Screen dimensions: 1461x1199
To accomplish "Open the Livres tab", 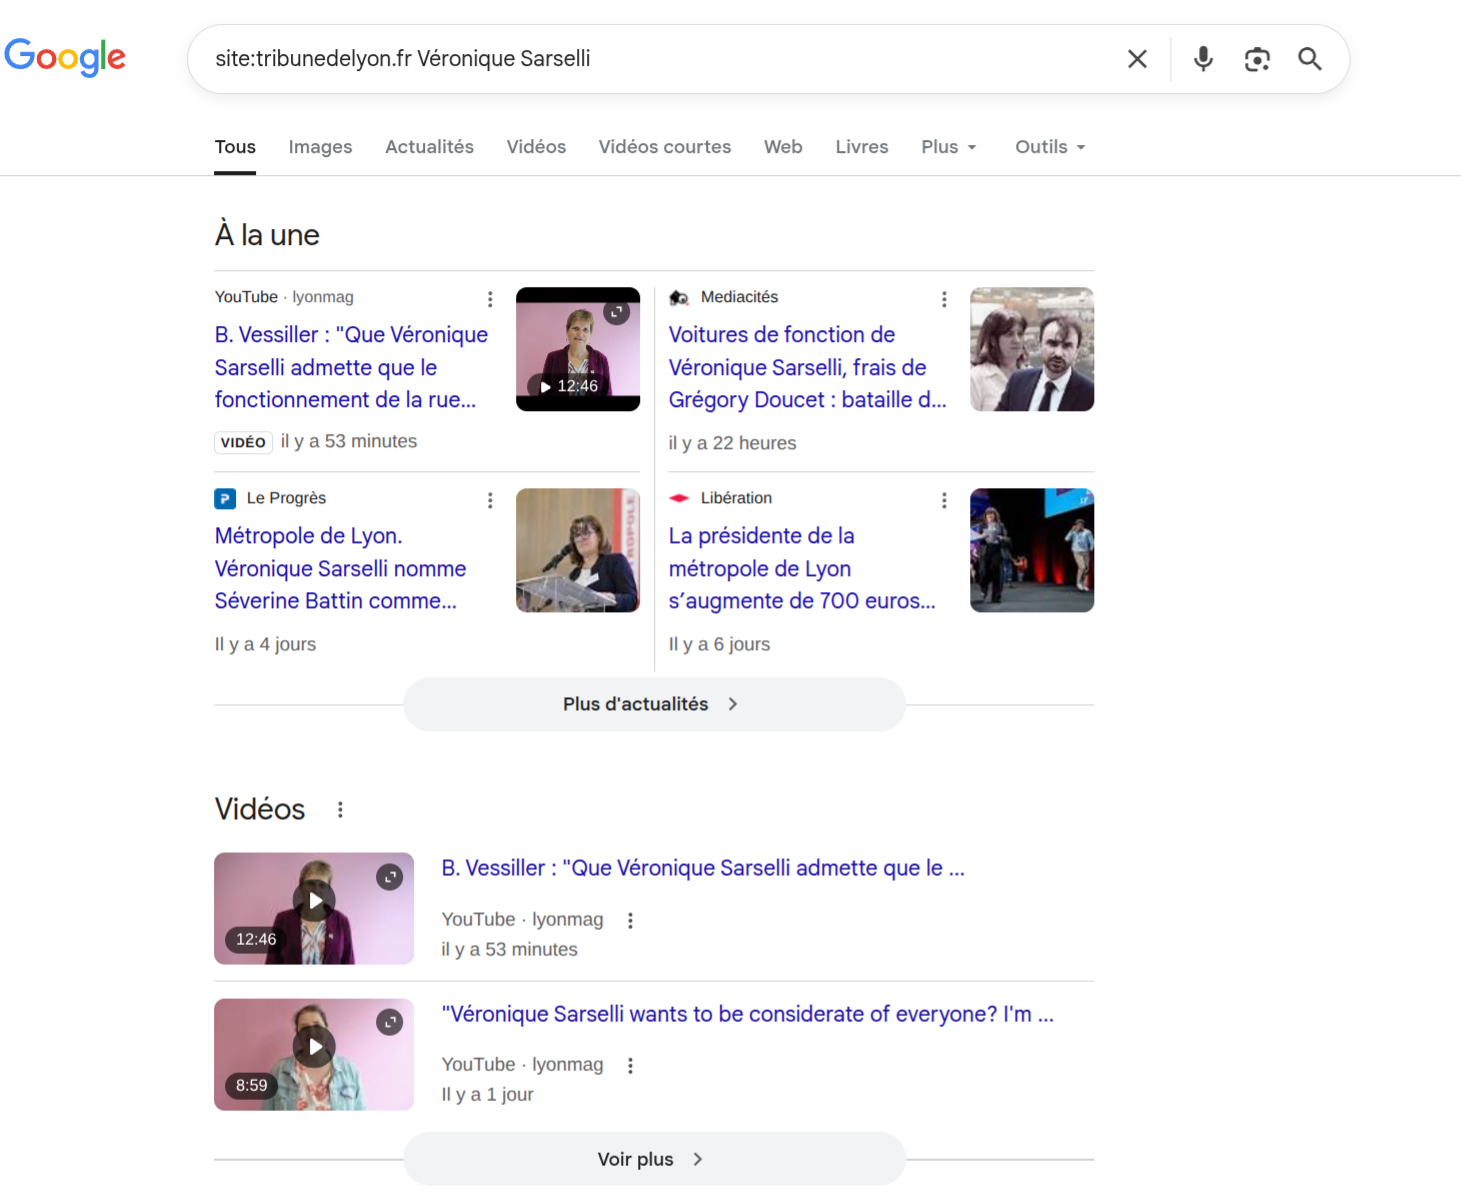I will tap(862, 147).
